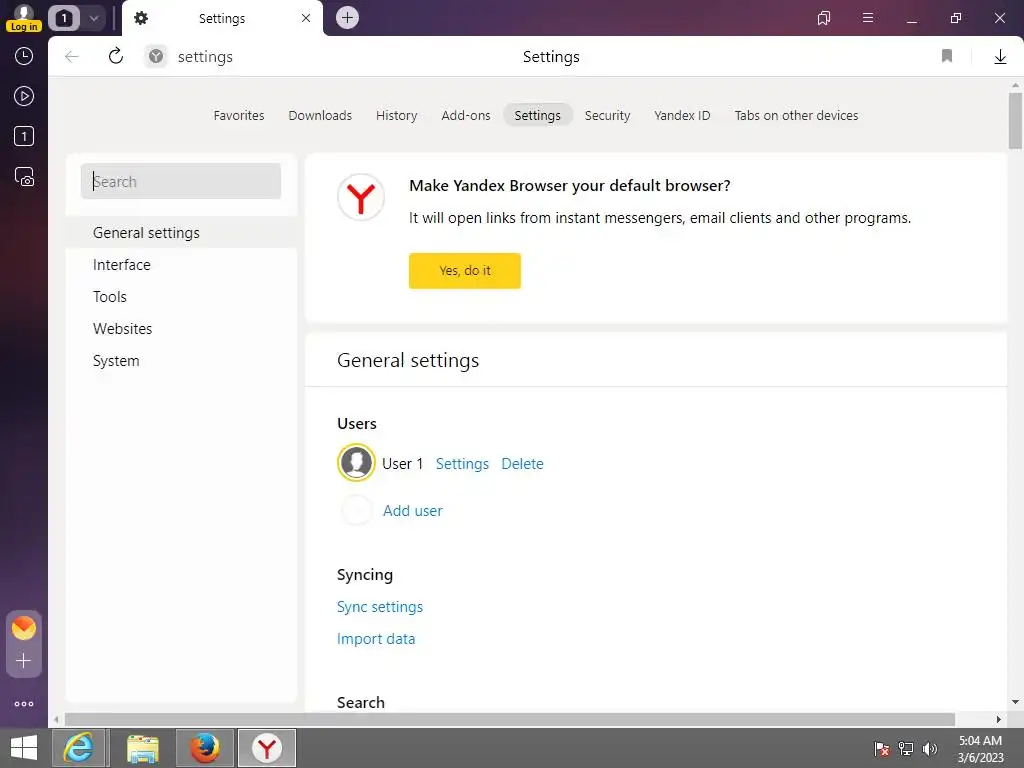
Task: Click the scroll right arrow
Action: (998, 719)
